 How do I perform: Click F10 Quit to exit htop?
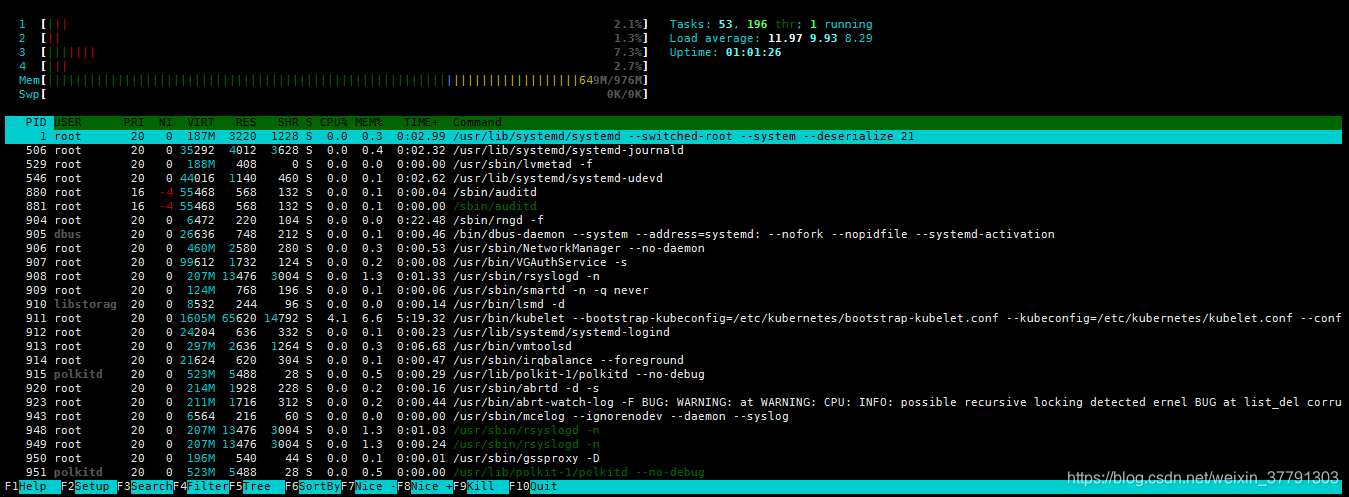pyautogui.click(x=533, y=486)
